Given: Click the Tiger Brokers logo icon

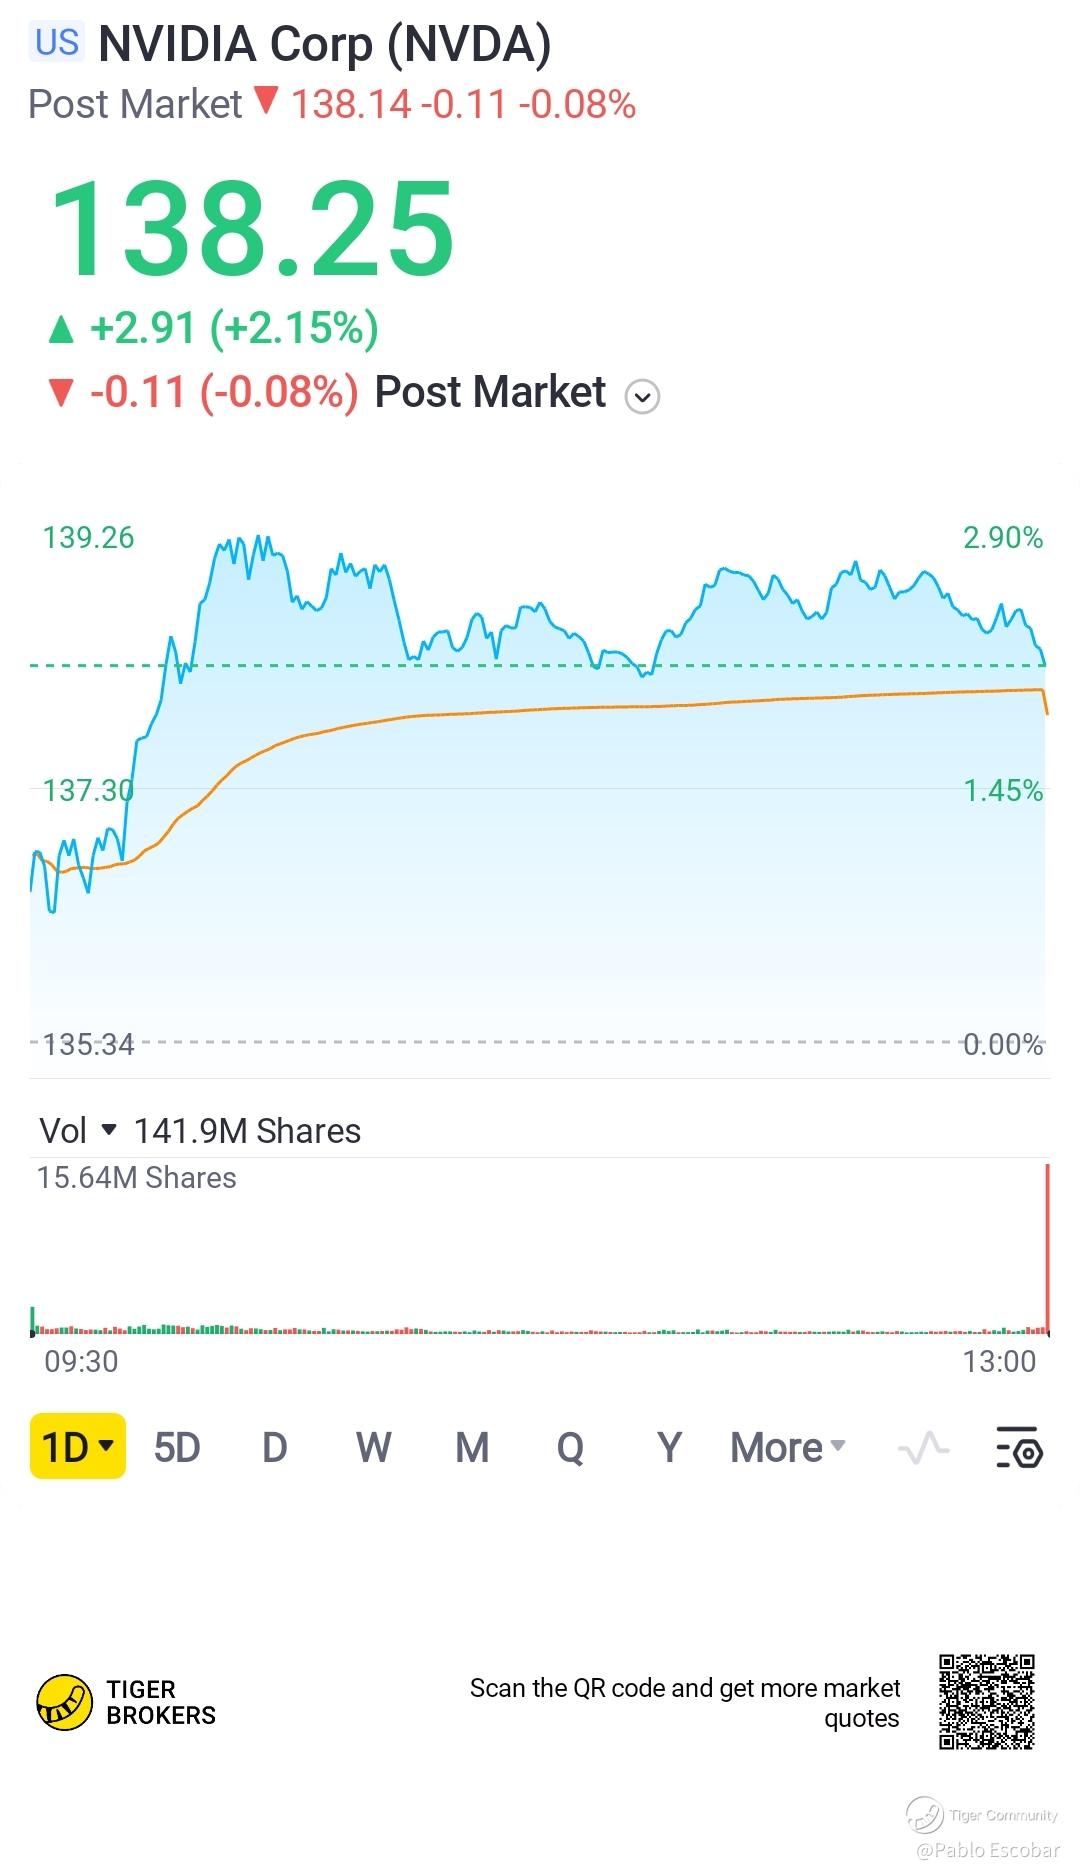Looking at the screenshot, I should [64, 1702].
